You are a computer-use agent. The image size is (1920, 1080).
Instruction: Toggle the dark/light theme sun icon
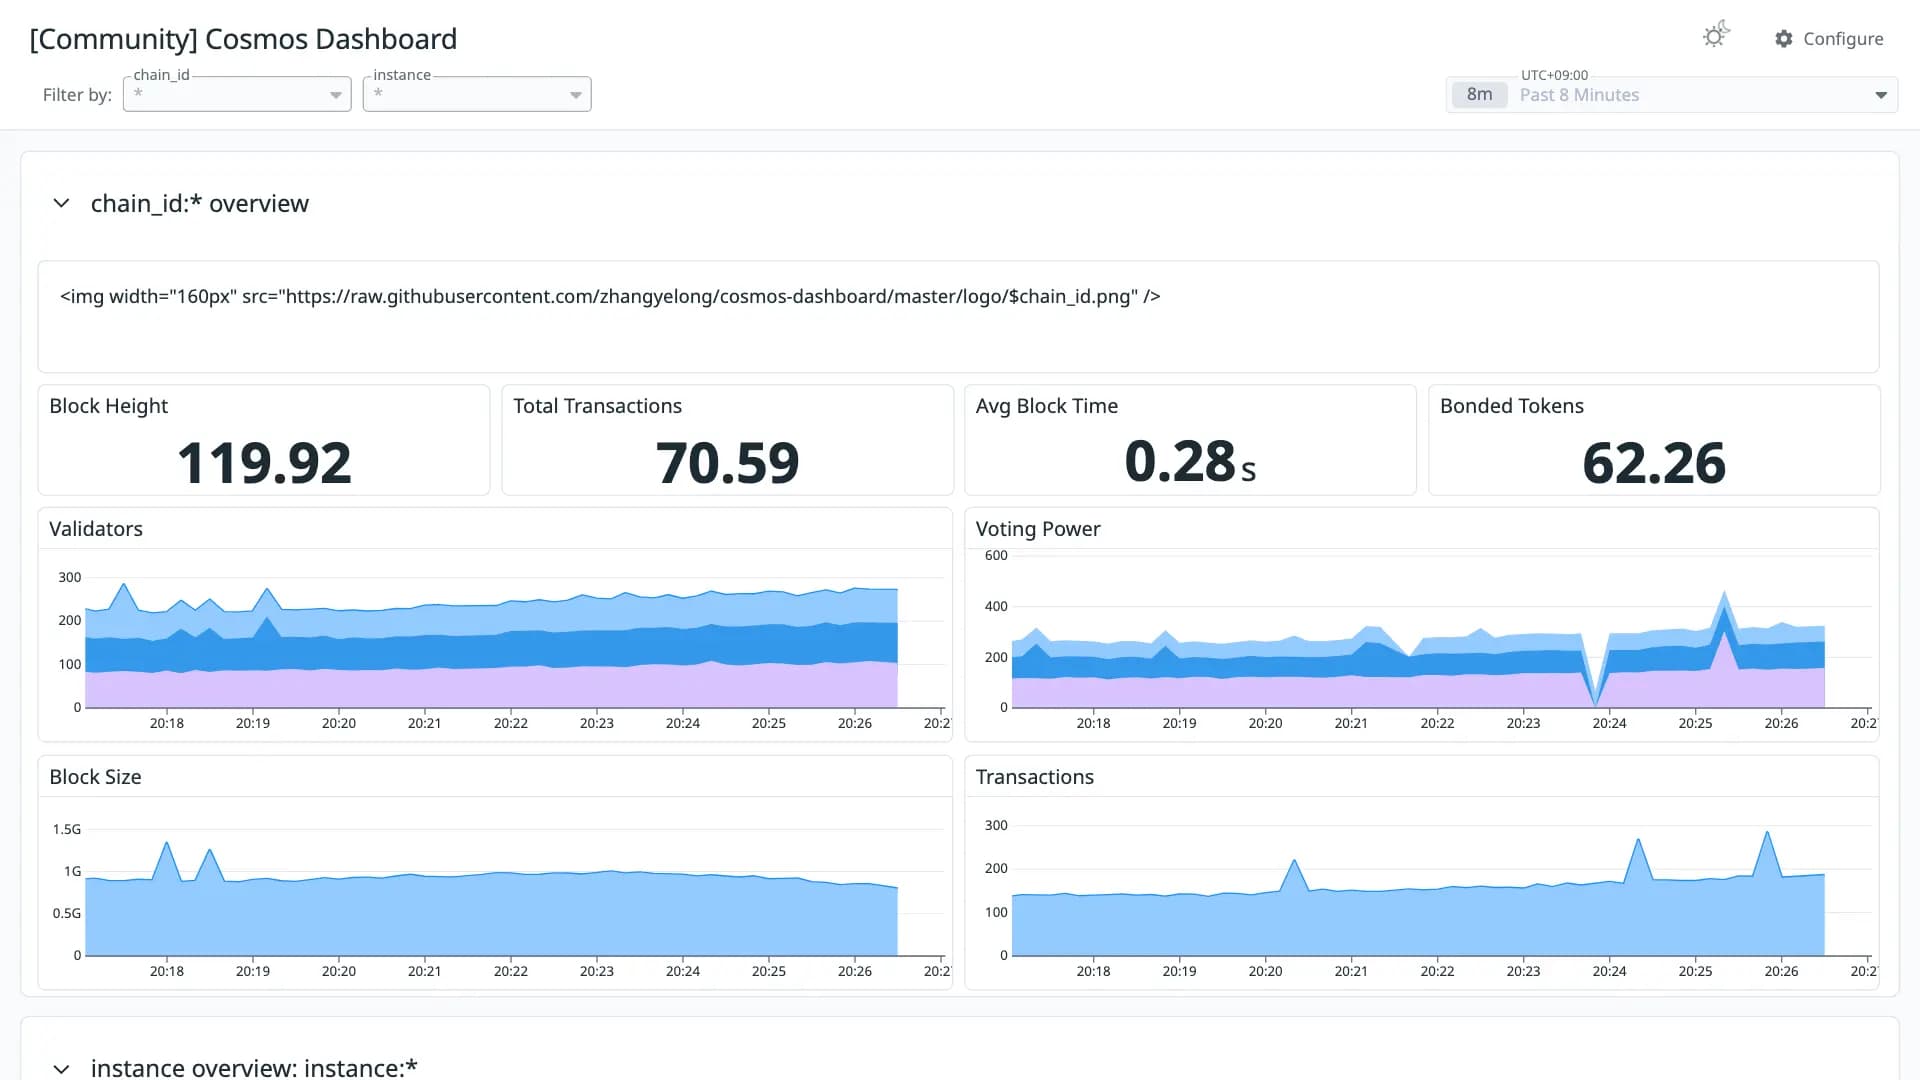(1716, 36)
